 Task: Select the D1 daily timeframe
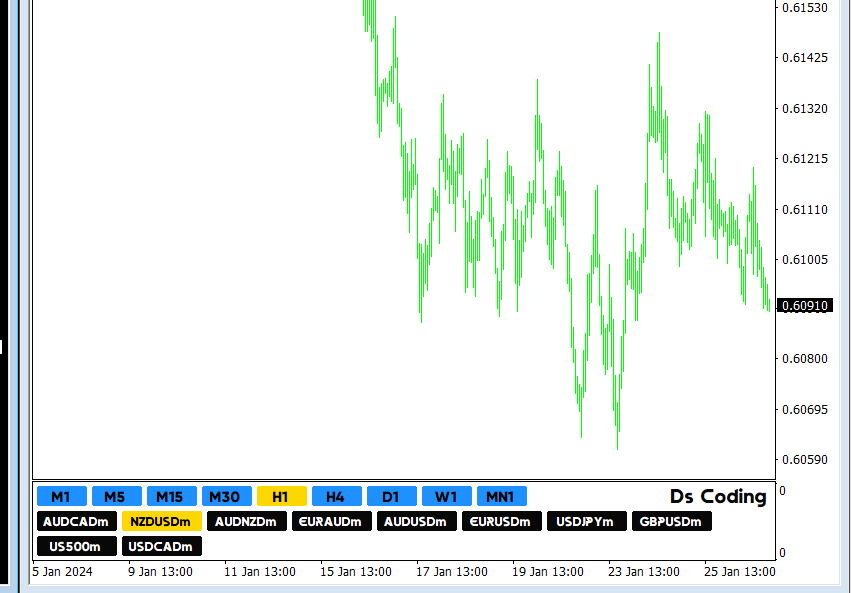(x=392, y=496)
